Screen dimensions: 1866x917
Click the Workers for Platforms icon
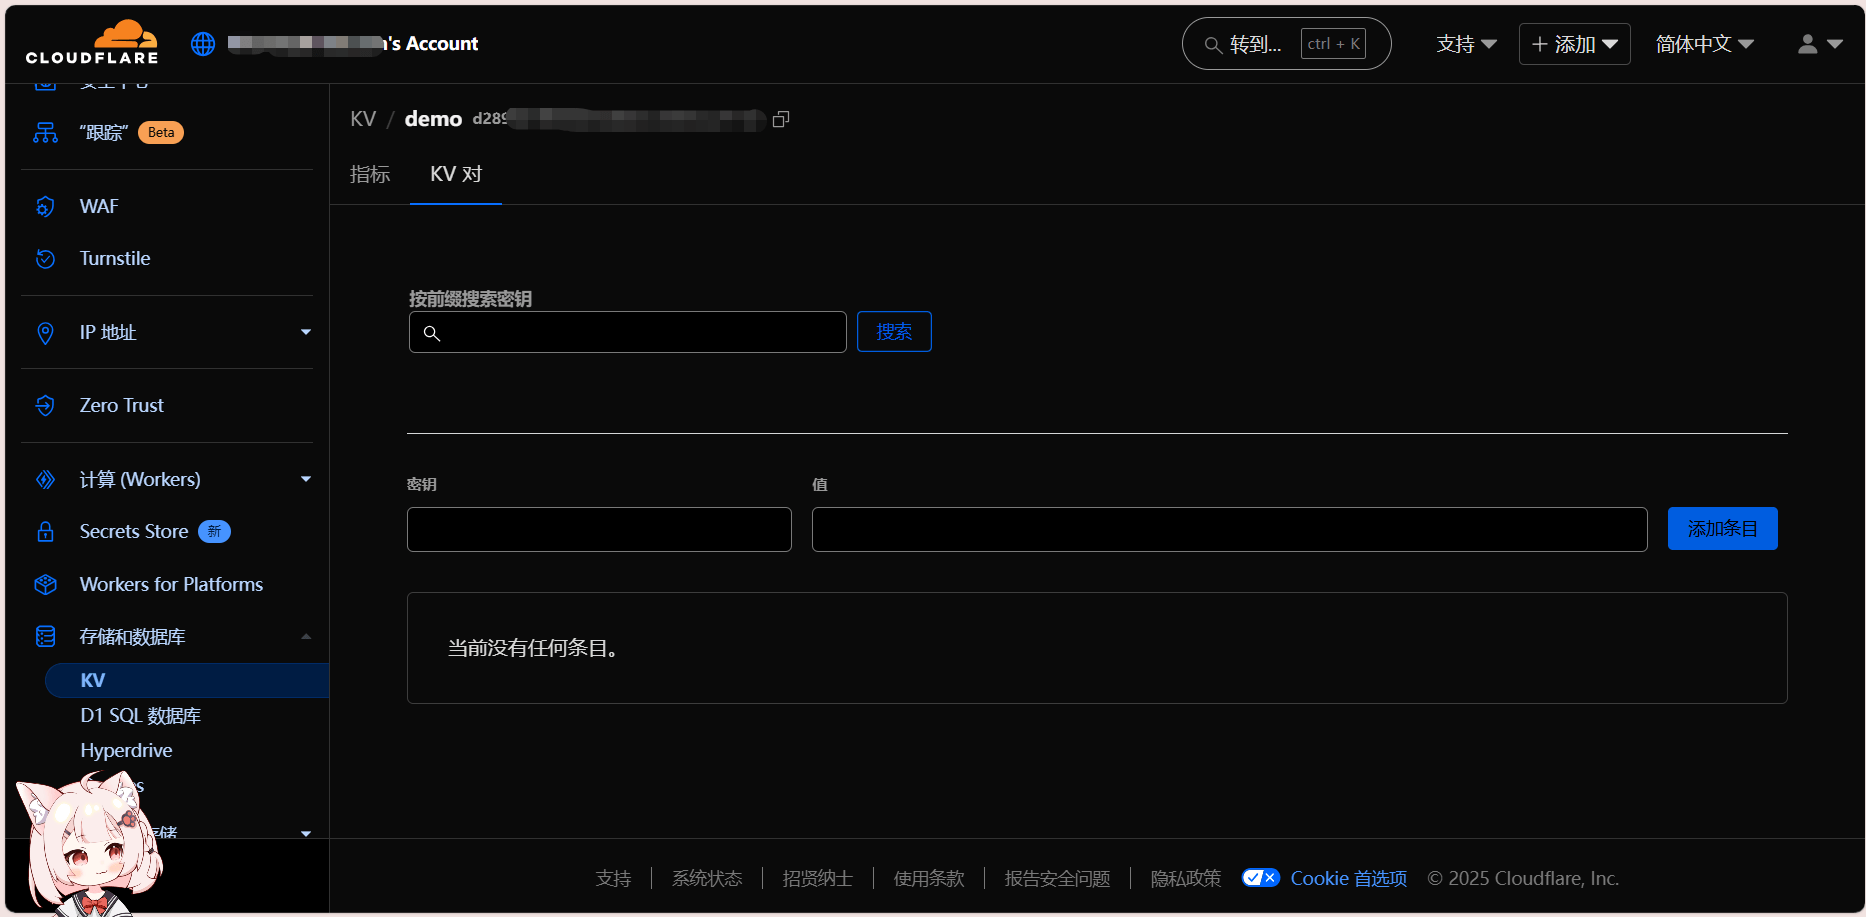point(45,584)
